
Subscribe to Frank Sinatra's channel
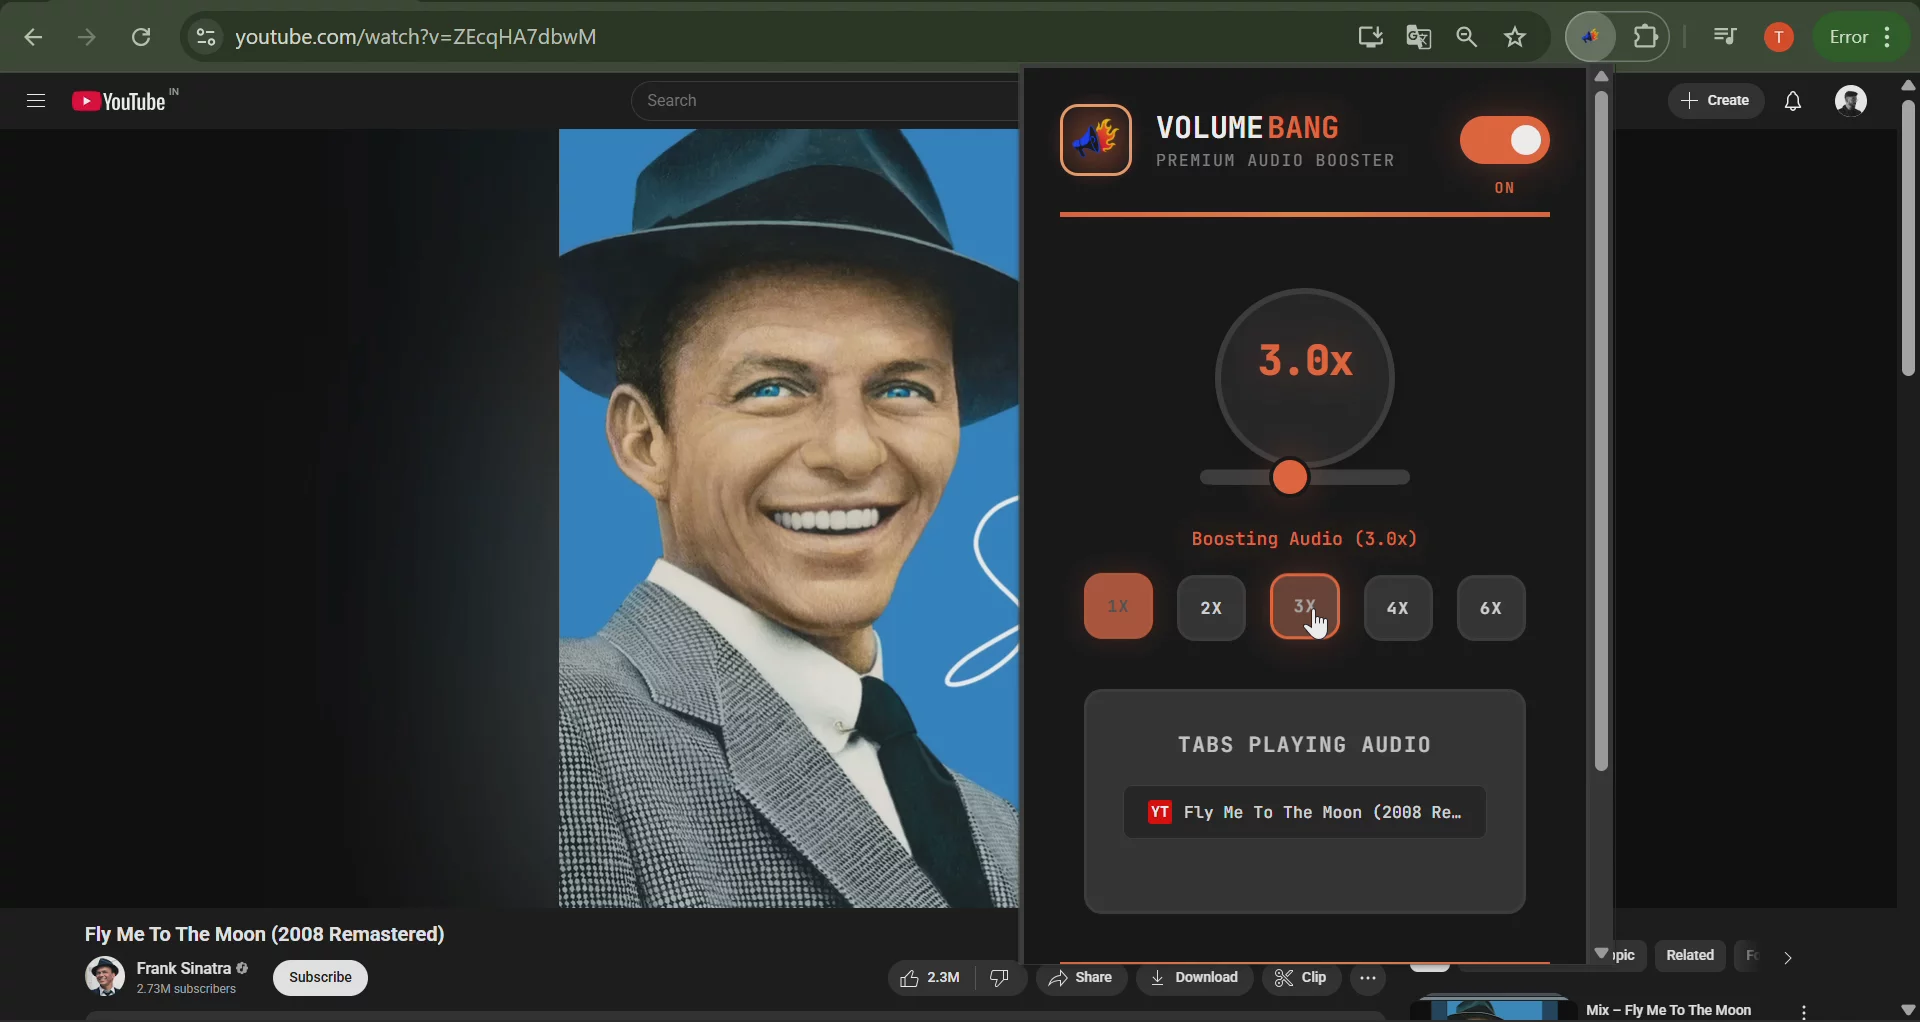pyautogui.click(x=319, y=978)
